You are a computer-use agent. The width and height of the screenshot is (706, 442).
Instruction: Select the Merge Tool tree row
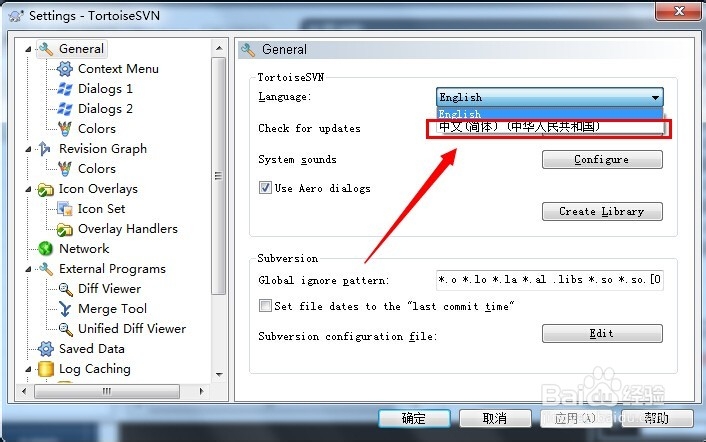[113, 309]
